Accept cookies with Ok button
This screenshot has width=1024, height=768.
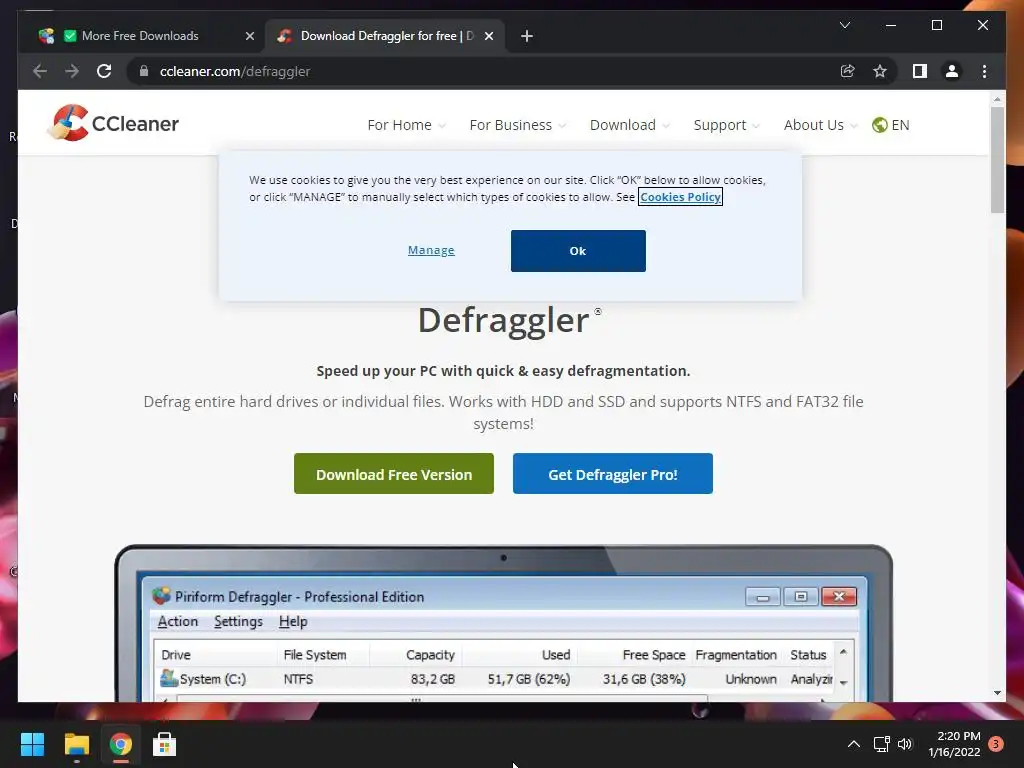(x=578, y=251)
